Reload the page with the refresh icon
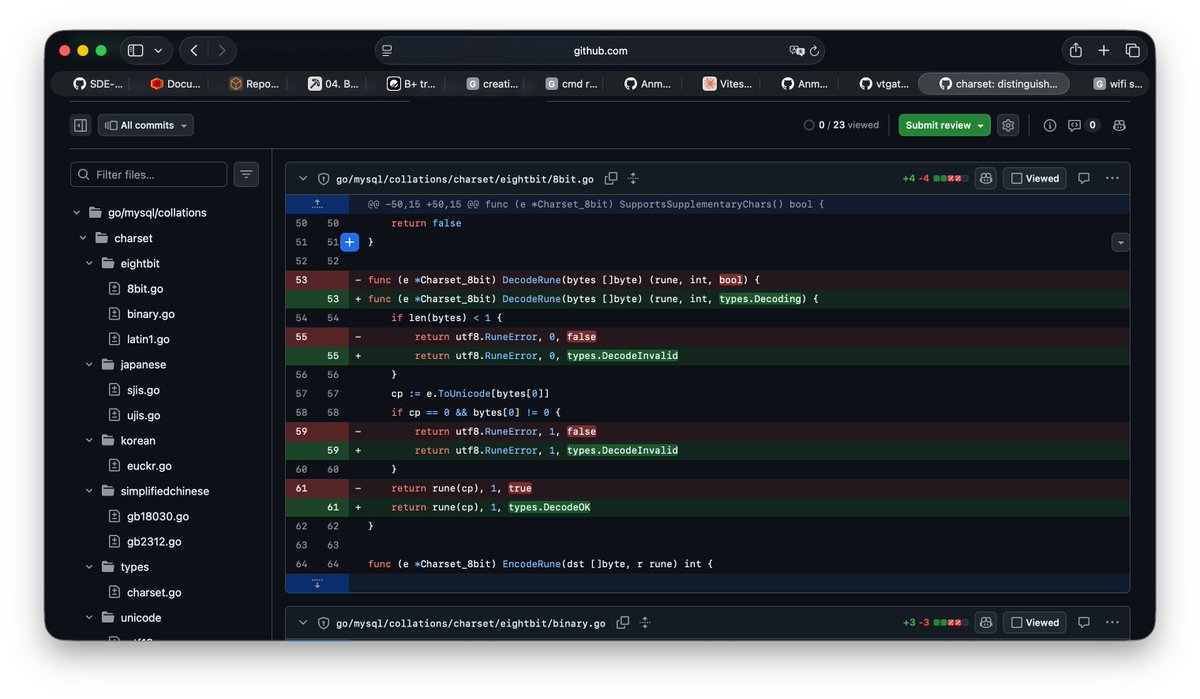The height and width of the screenshot is (699, 1200). click(814, 50)
